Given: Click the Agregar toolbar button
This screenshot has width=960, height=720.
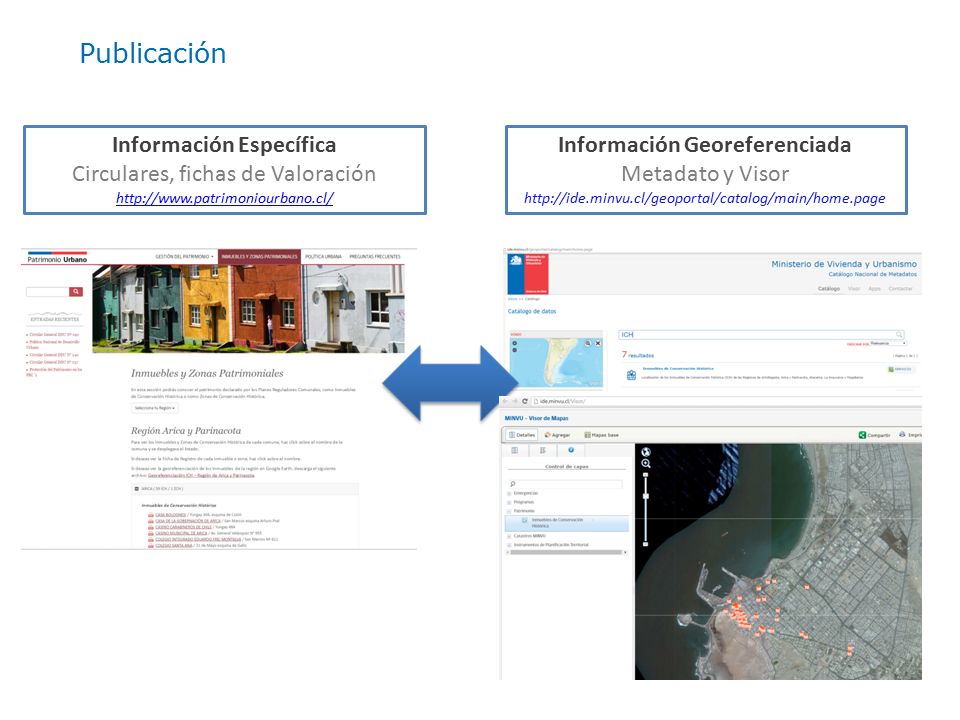Looking at the screenshot, I should pyautogui.click(x=557, y=435).
